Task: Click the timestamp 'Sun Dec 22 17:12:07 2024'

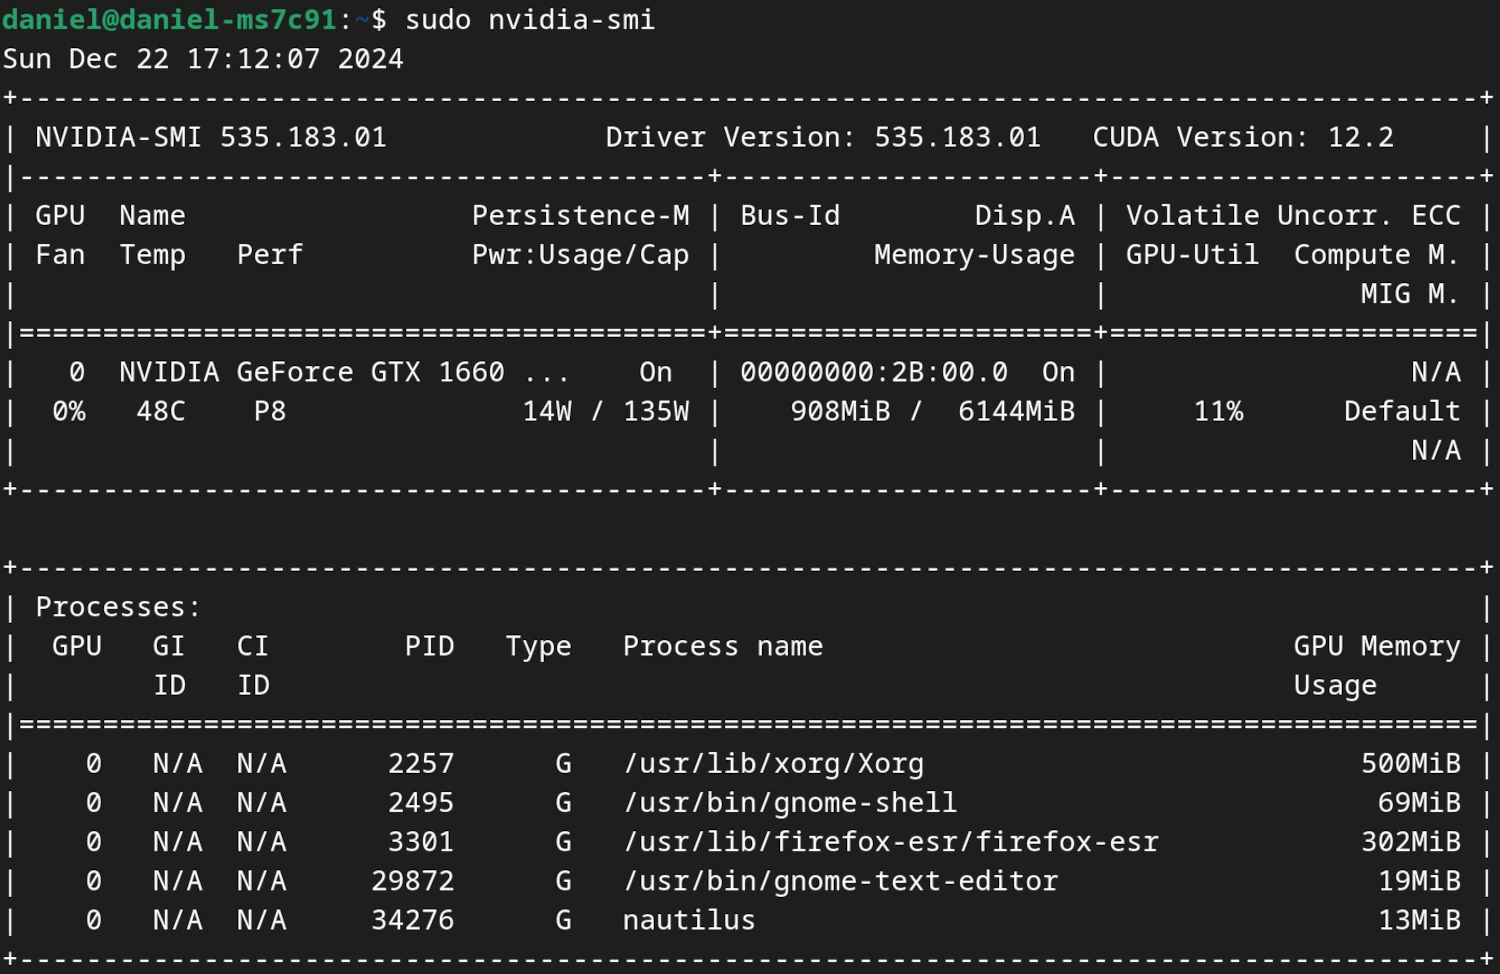Action: (x=203, y=59)
